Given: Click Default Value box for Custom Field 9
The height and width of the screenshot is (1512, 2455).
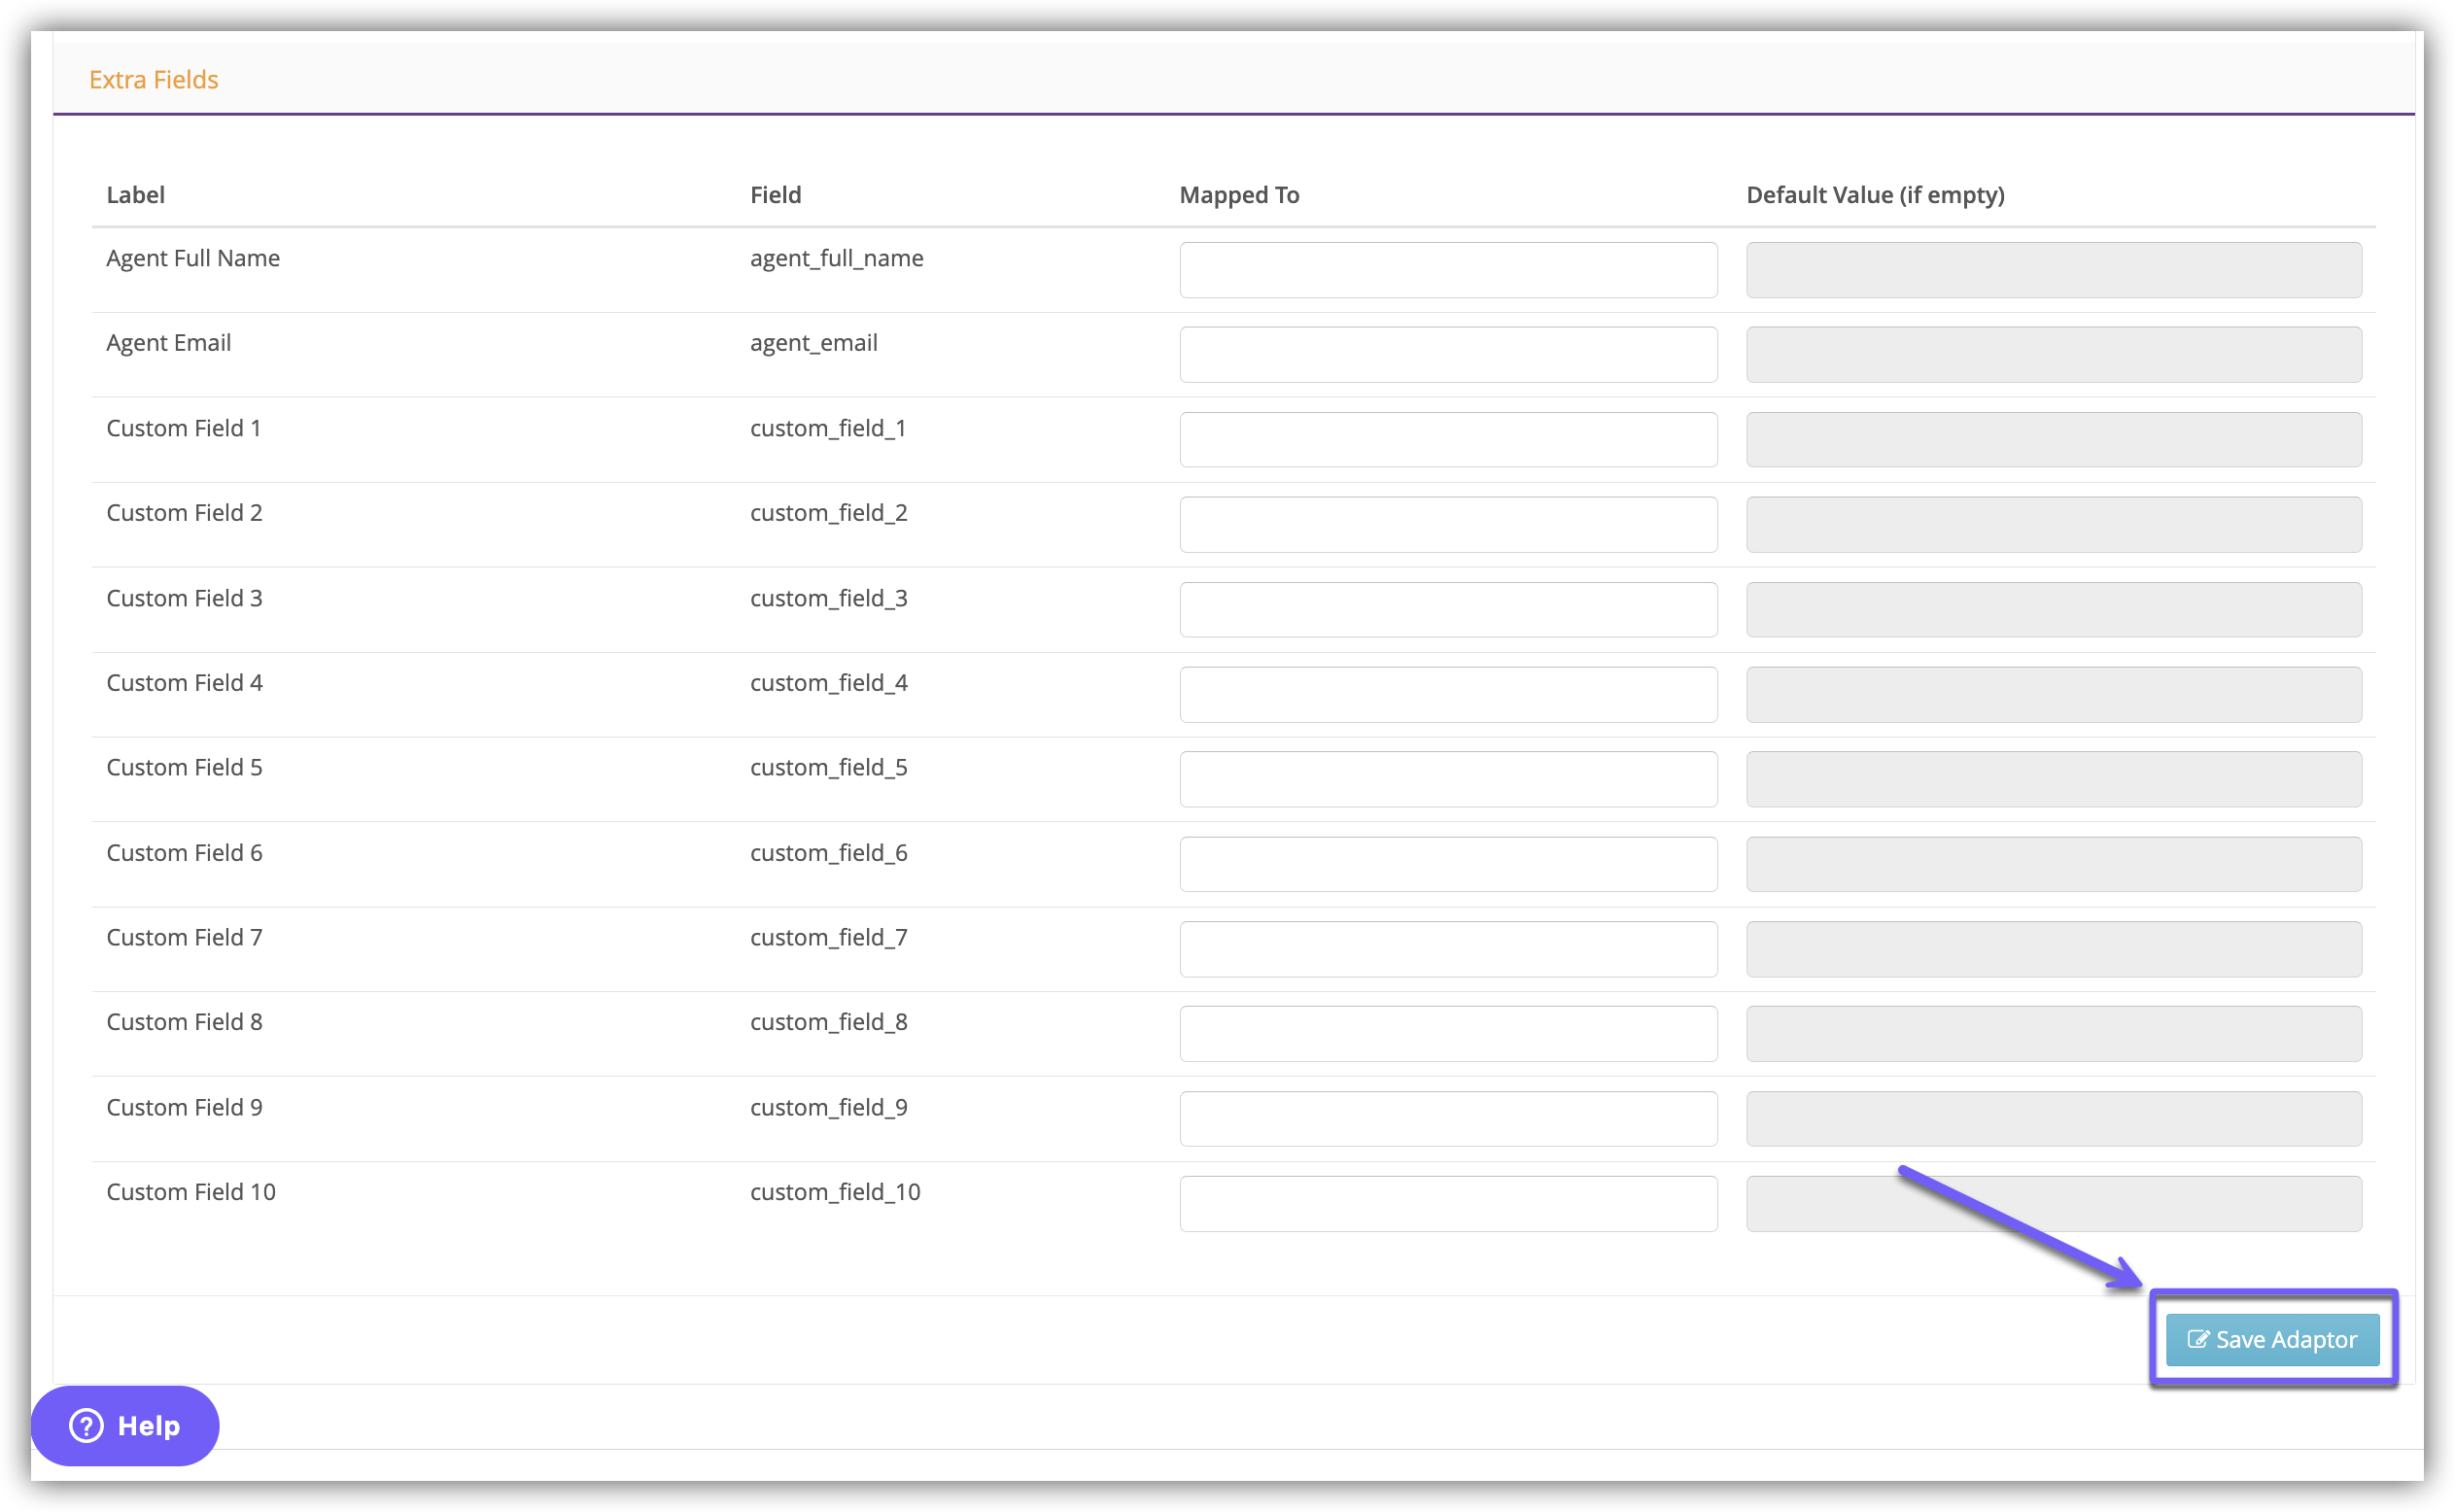Looking at the screenshot, I should point(2053,1118).
